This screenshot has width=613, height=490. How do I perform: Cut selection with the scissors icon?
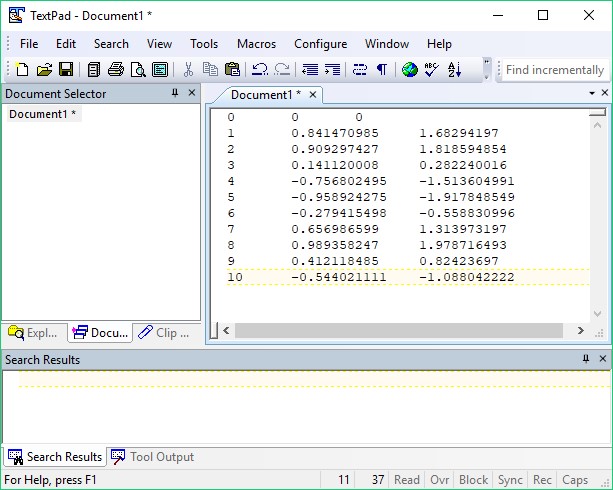click(x=188, y=70)
